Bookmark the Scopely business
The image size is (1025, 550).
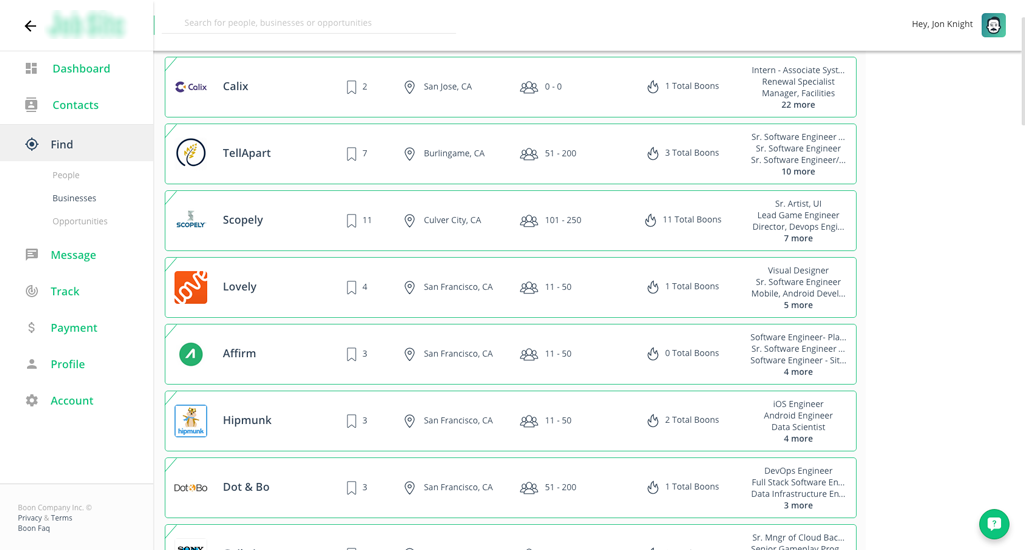coord(351,220)
